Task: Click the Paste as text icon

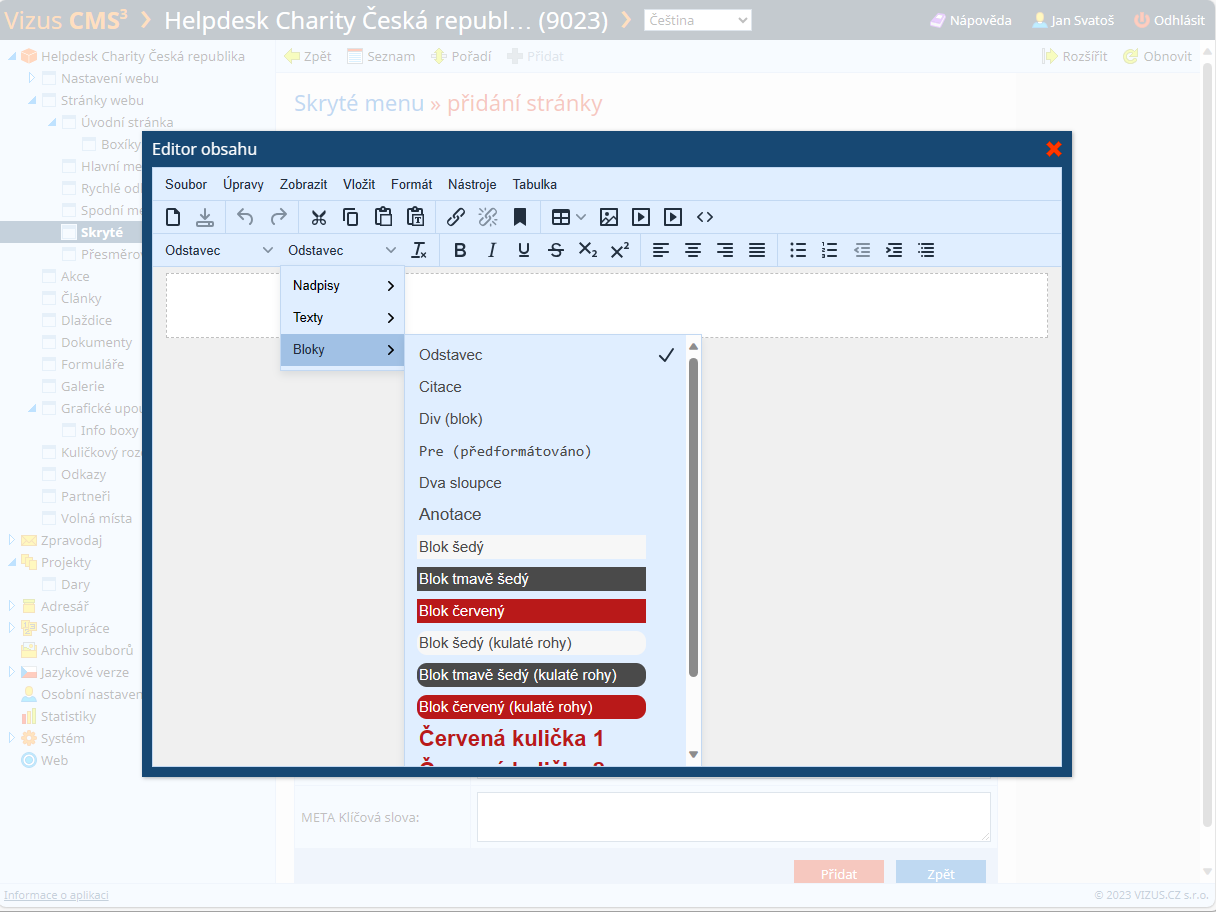Action: [x=415, y=217]
